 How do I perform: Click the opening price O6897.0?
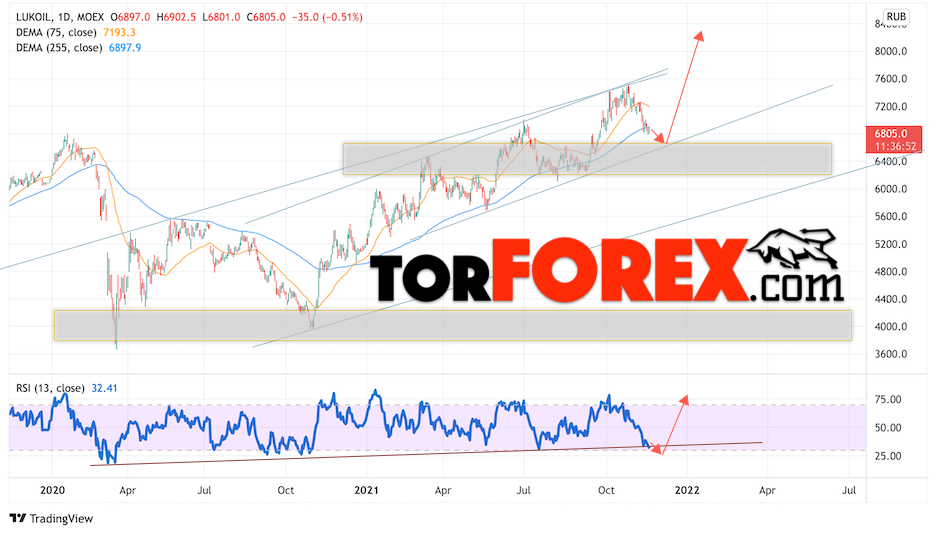[x=131, y=17]
